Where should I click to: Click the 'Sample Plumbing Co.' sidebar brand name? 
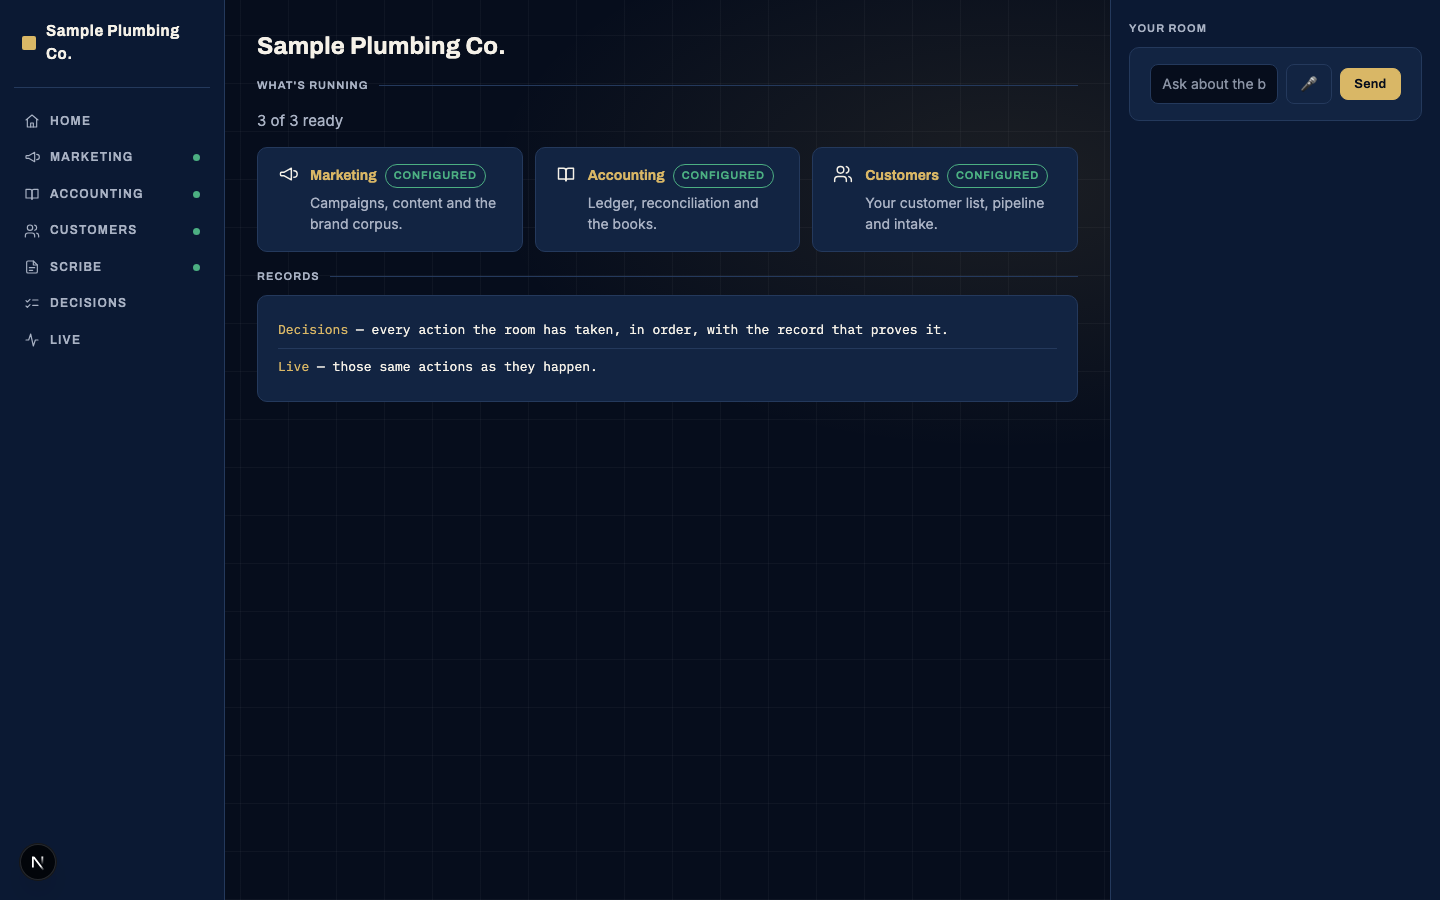(x=113, y=42)
